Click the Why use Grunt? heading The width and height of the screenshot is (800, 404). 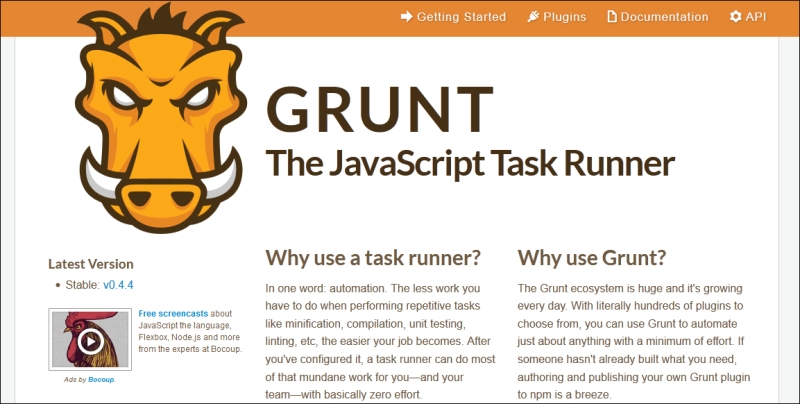coord(592,258)
